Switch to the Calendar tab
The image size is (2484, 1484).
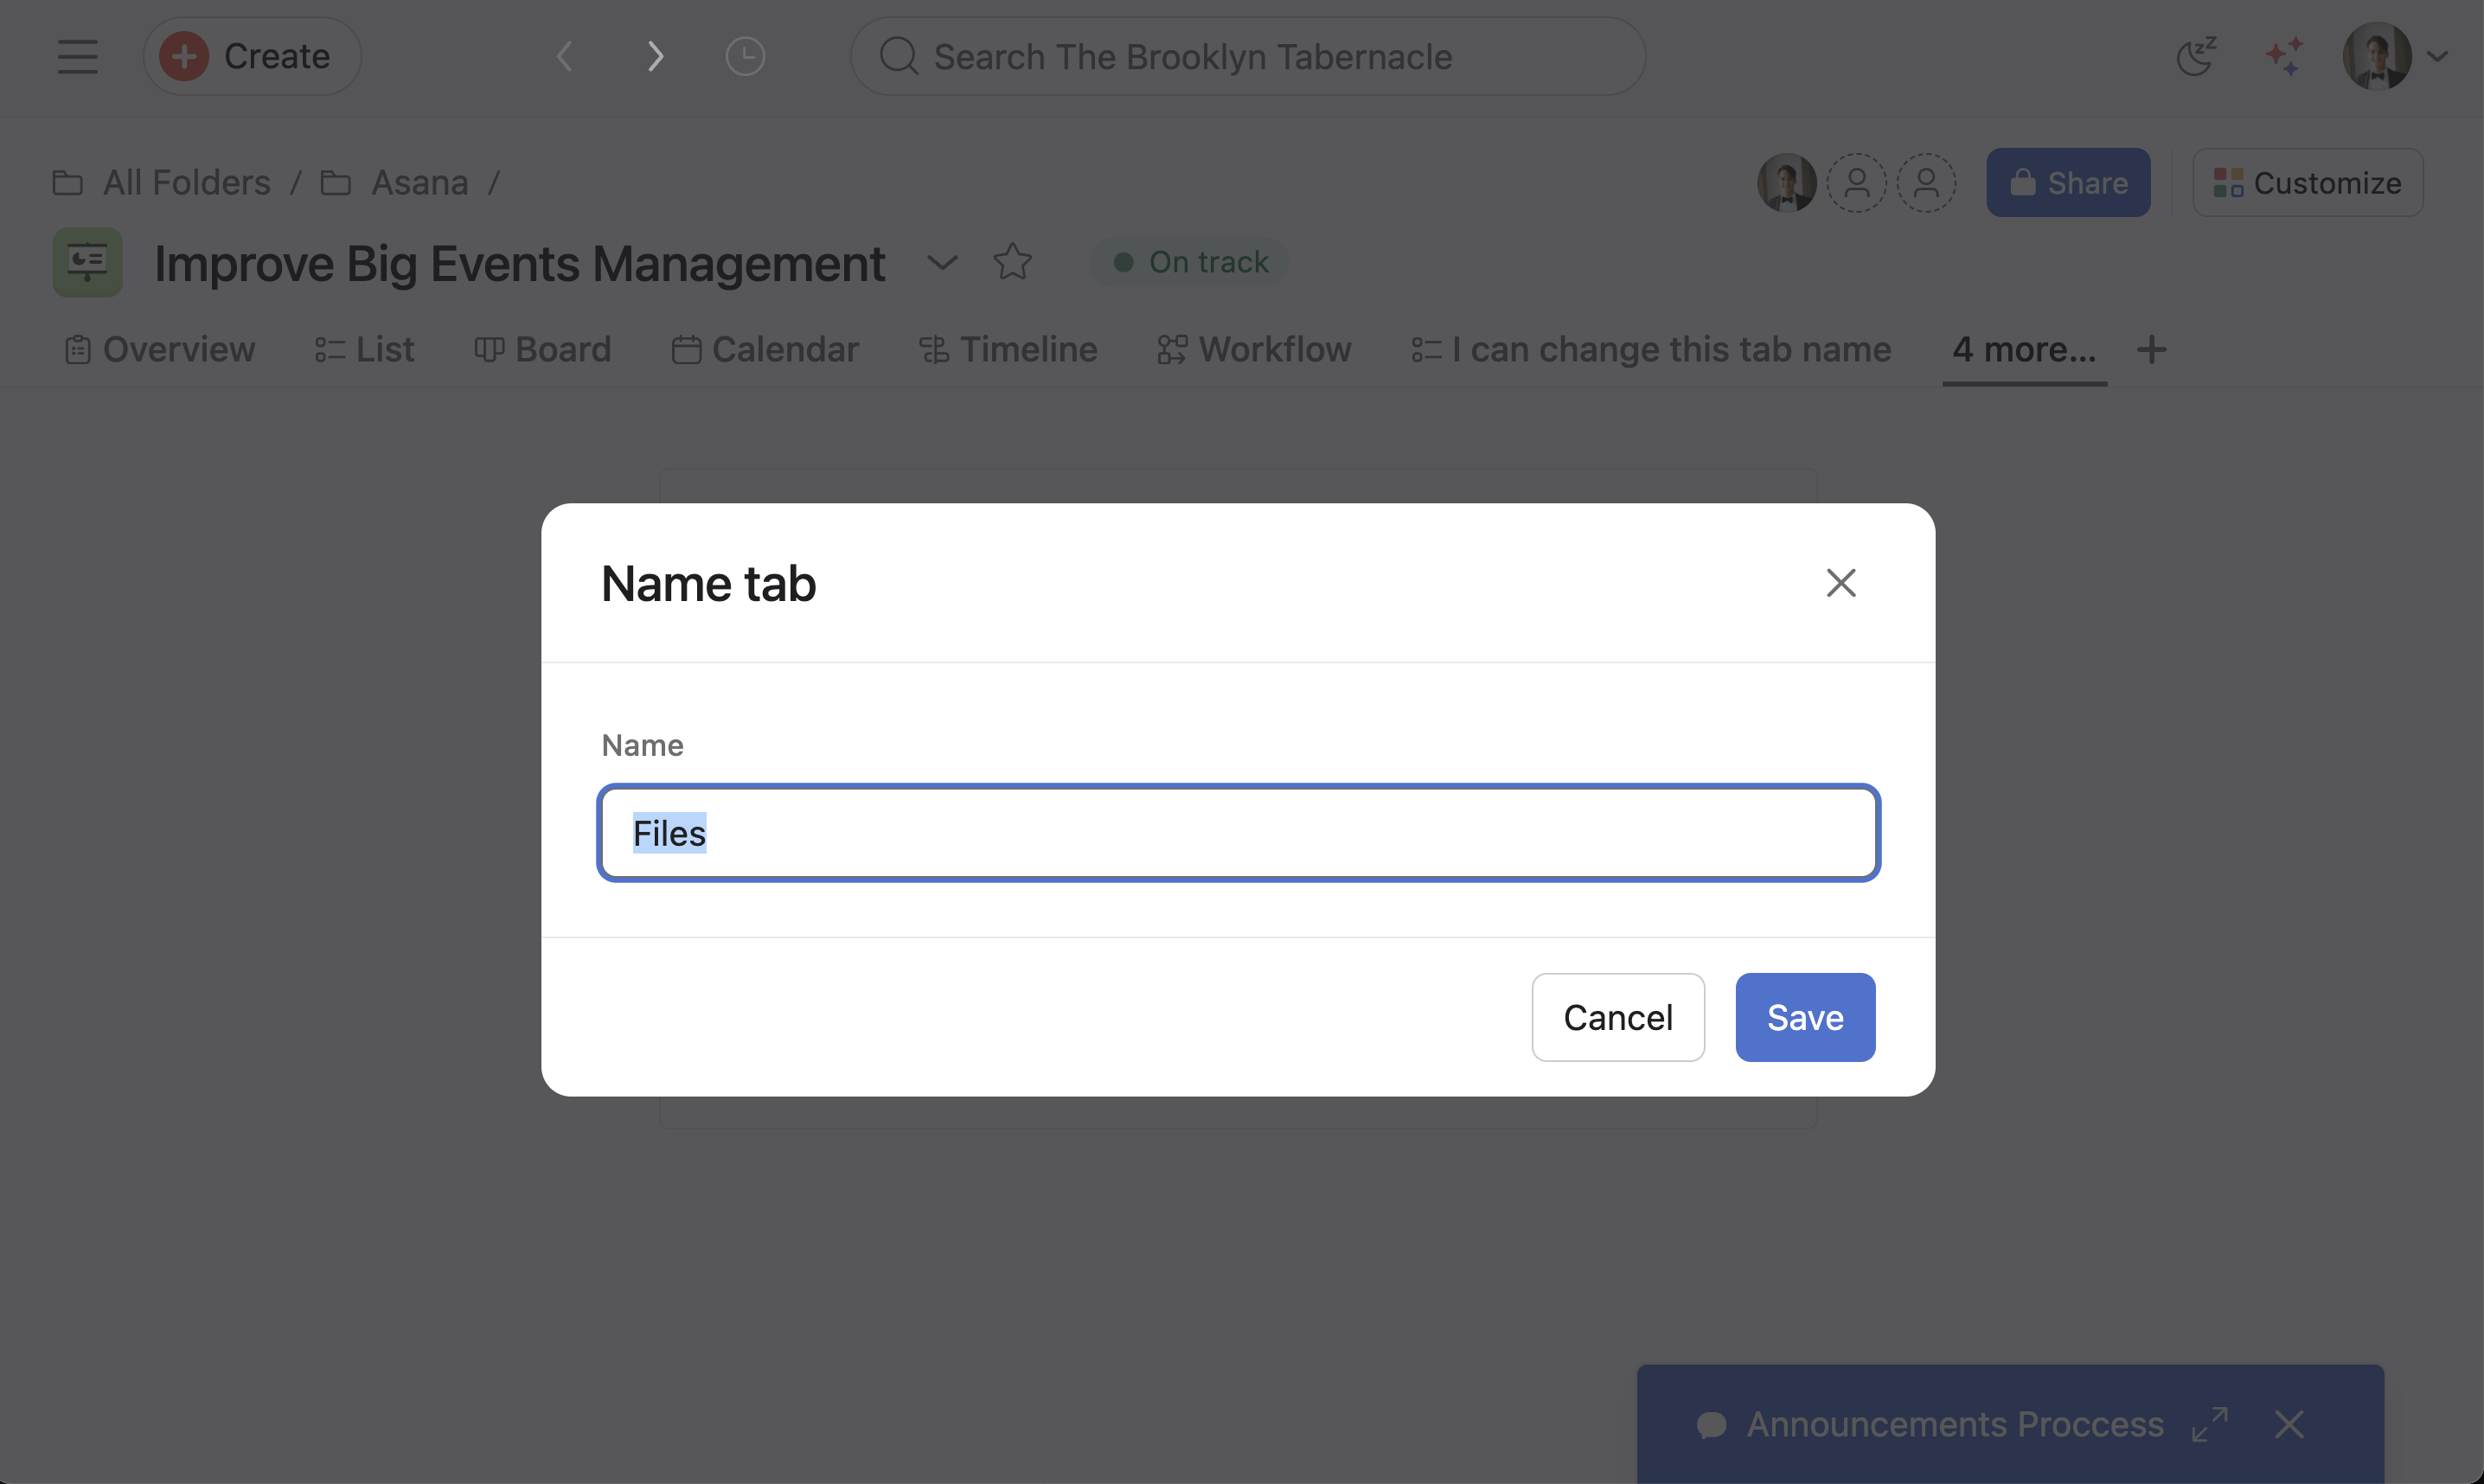(765, 350)
